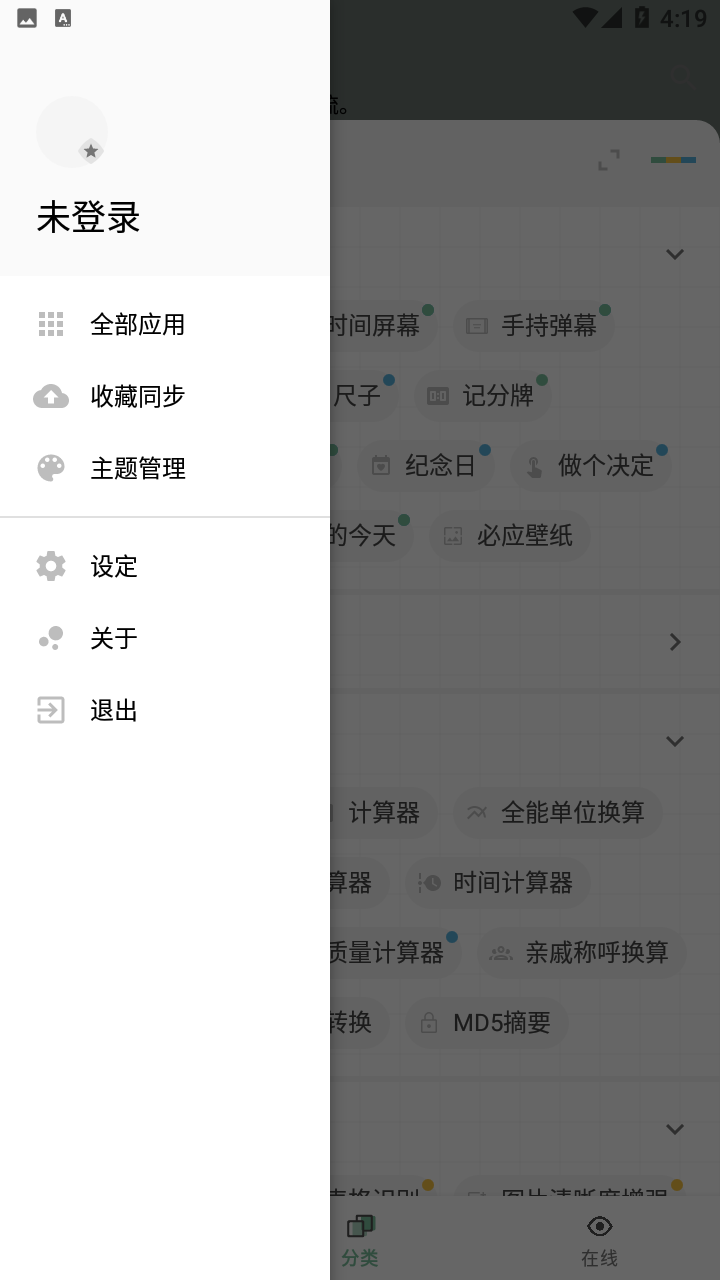Switch to the 分类 tab

[359, 1241]
